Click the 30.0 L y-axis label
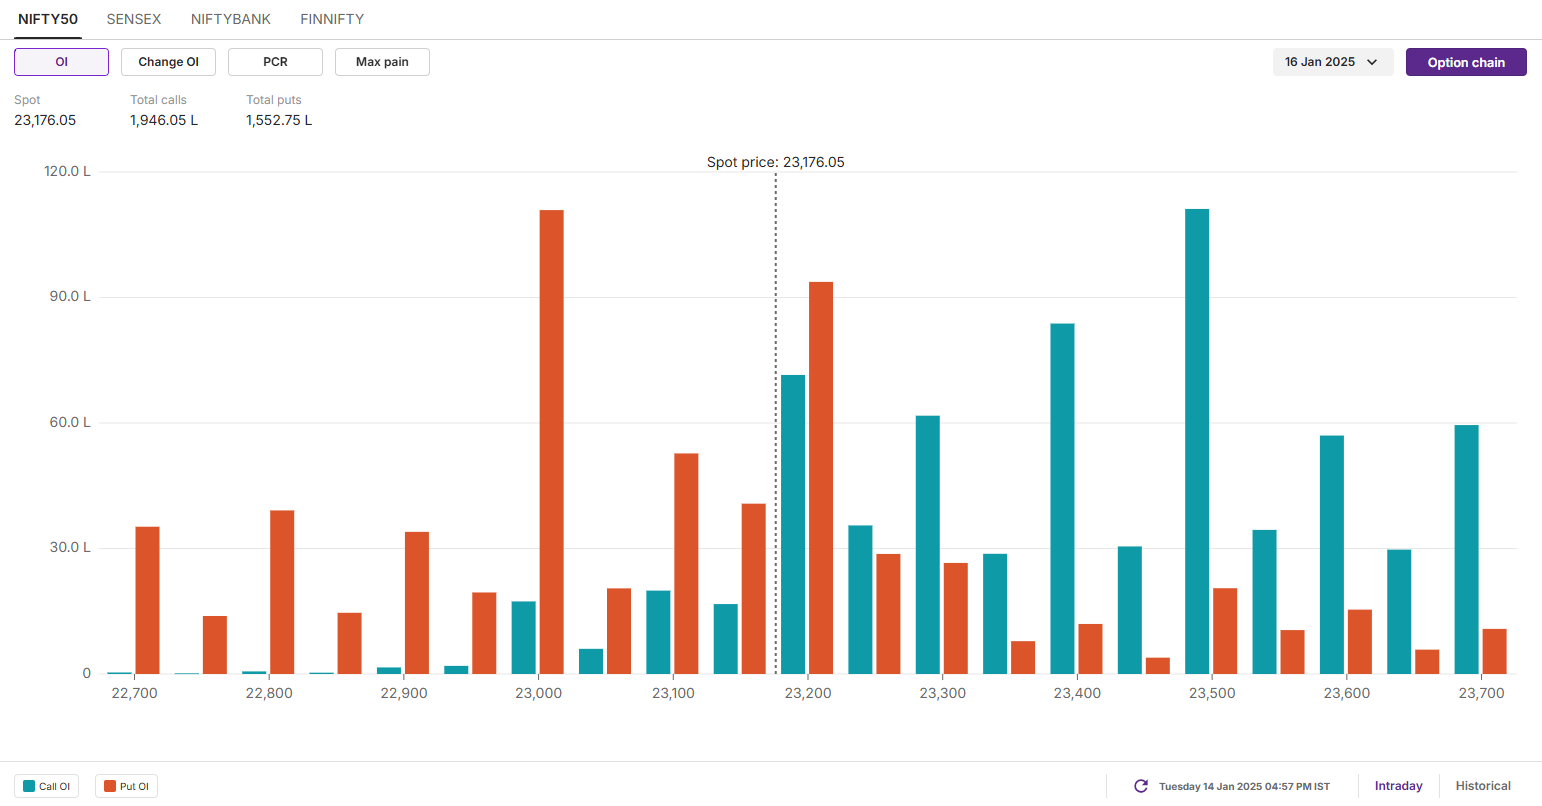The width and height of the screenshot is (1542, 806). click(70, 548)
